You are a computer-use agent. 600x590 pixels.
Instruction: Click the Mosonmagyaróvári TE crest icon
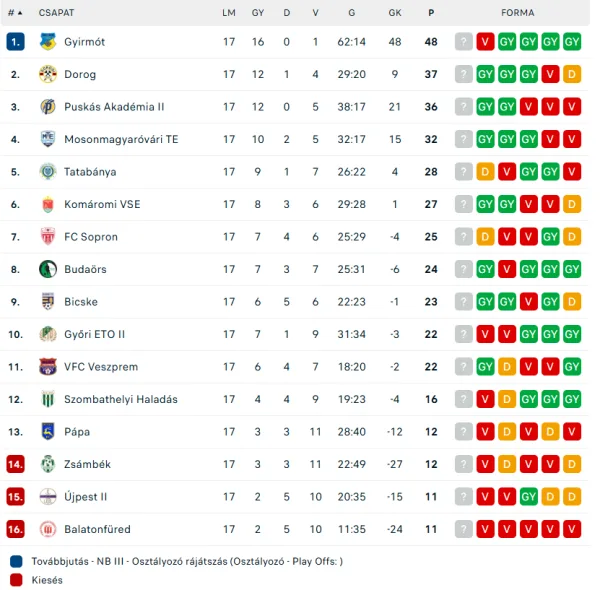click(x=48, y=139)
